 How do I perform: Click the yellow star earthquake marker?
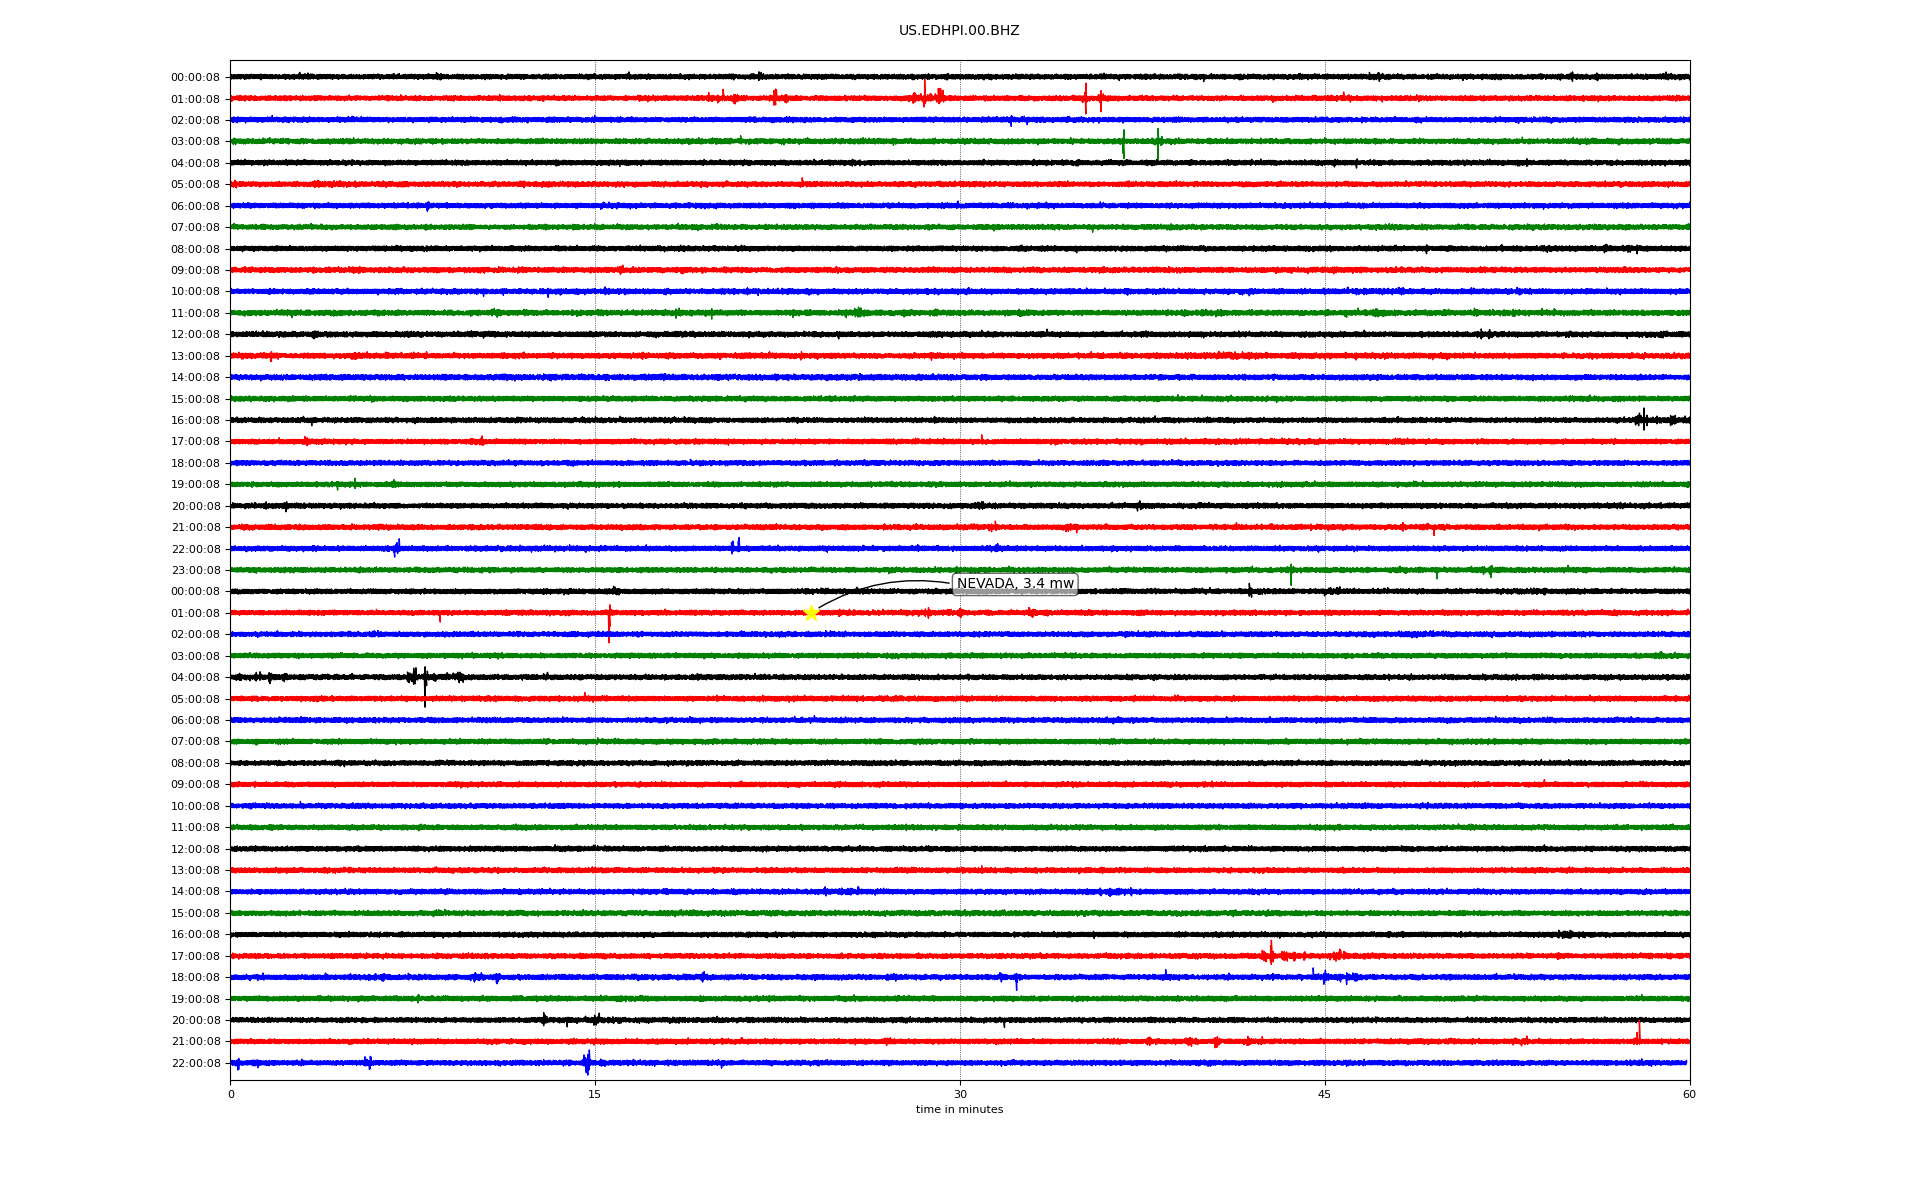tap(811, 613)
